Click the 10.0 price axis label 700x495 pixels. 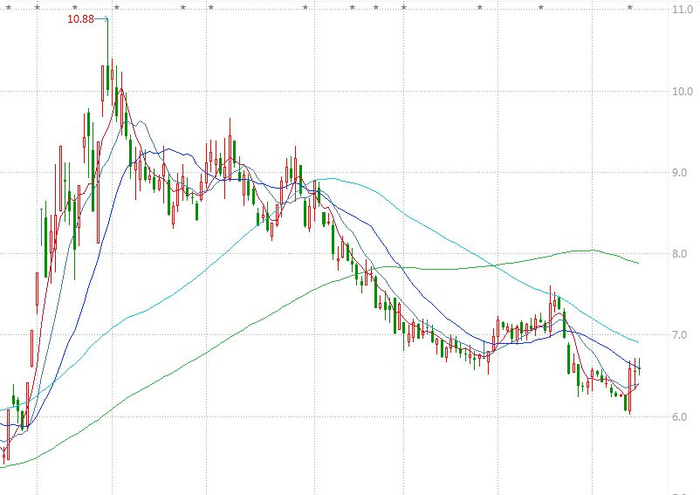(683, 92)
